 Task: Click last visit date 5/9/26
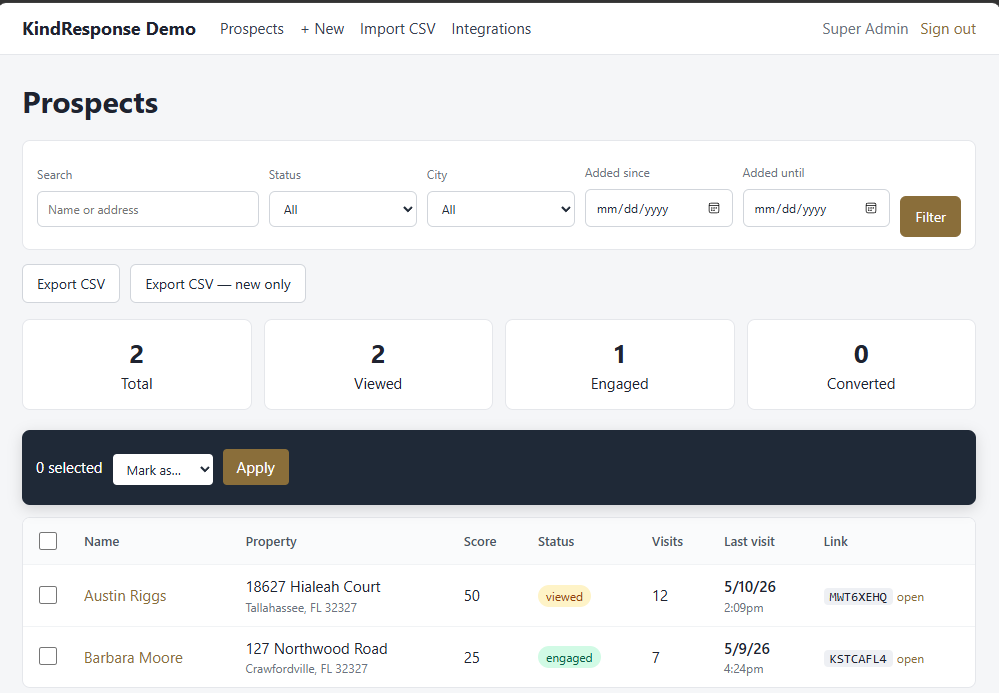[746, 648]
